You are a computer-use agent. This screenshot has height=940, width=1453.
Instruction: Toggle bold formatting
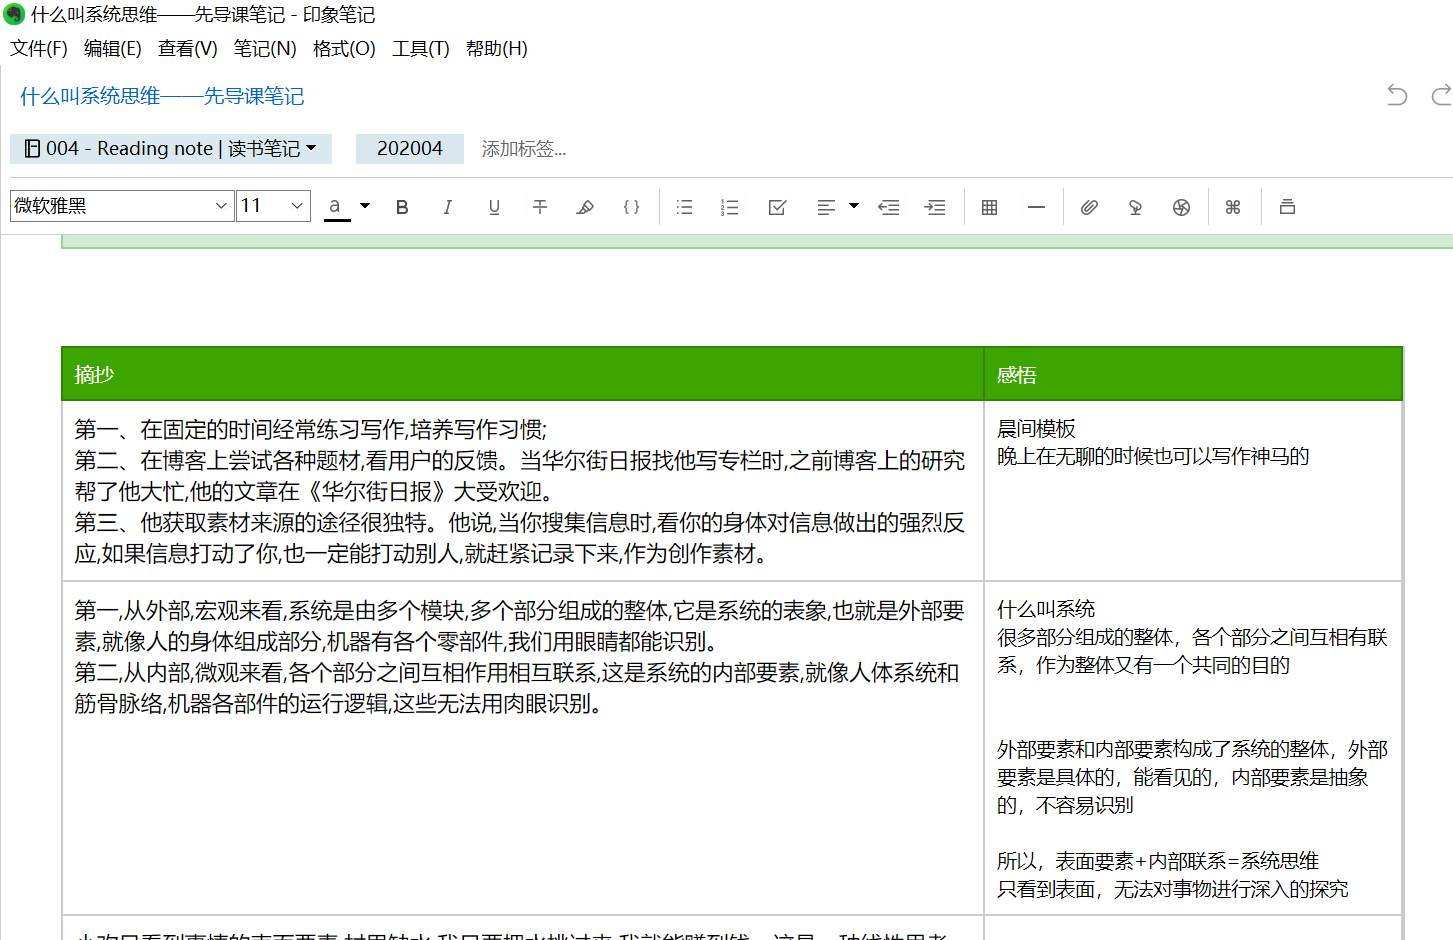[402, 207]
